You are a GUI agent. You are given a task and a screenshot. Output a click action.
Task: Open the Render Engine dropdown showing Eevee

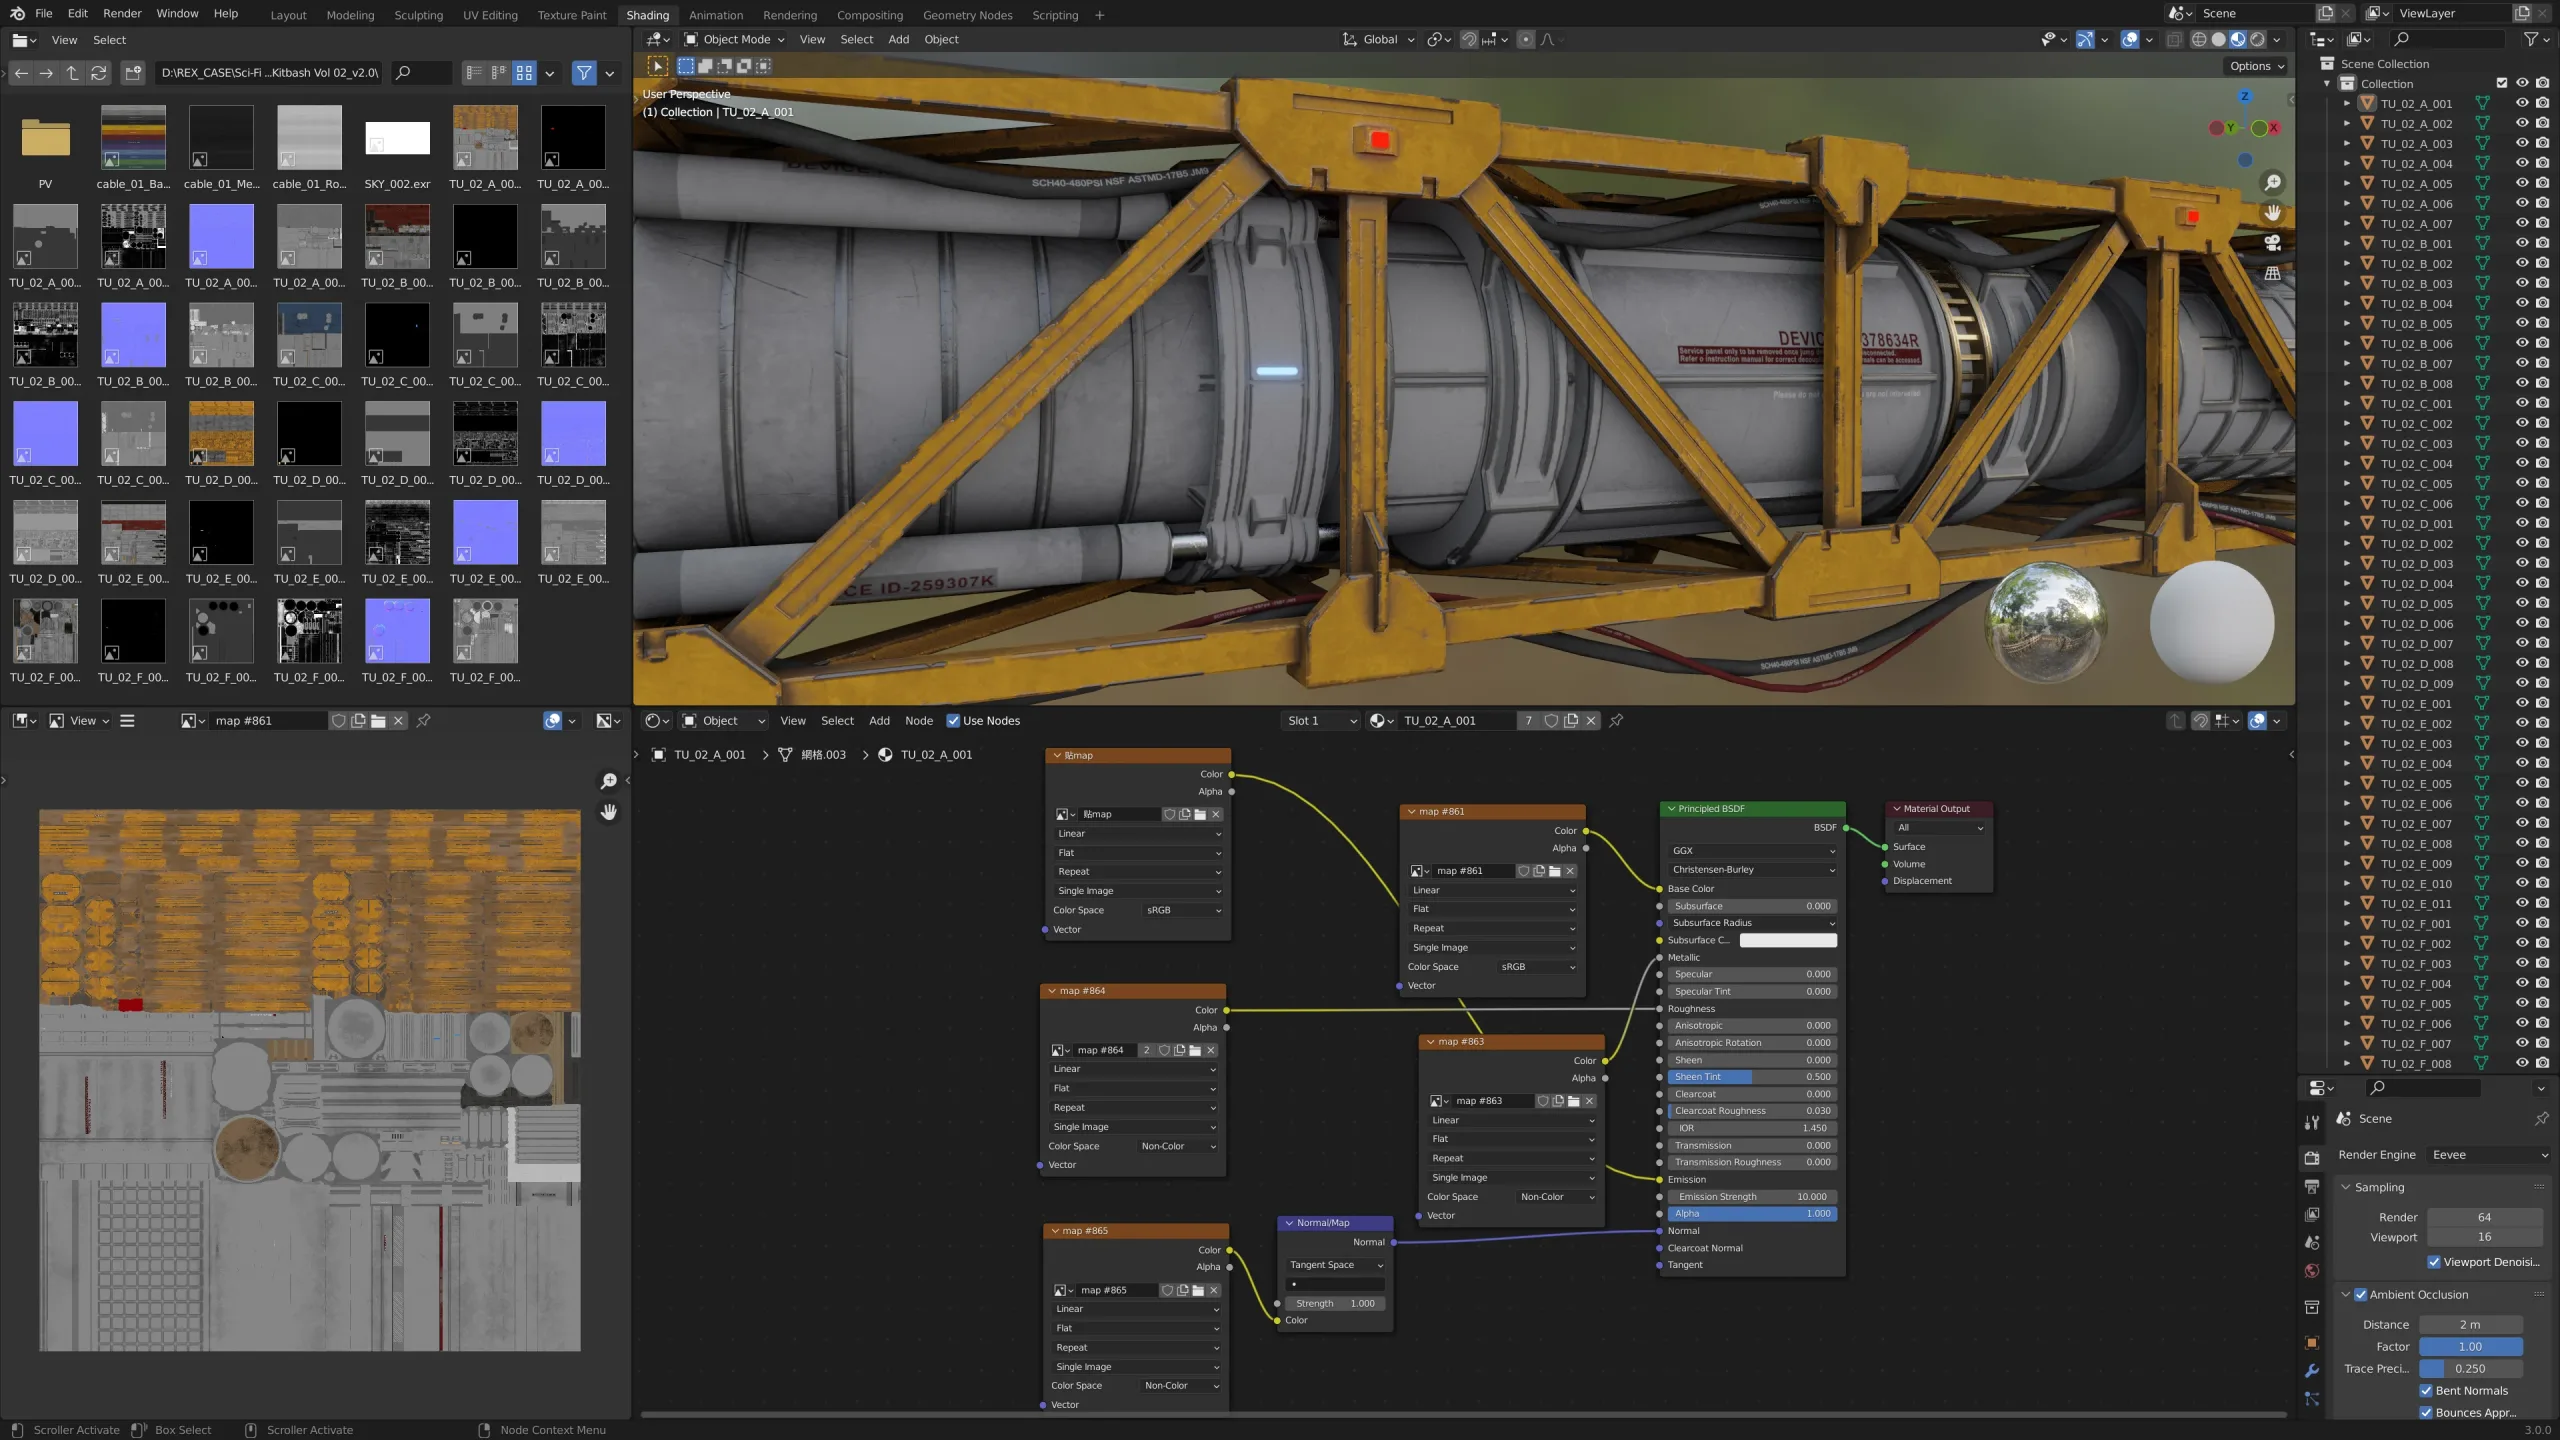pyautogui.click(x=2489, y=1154)
